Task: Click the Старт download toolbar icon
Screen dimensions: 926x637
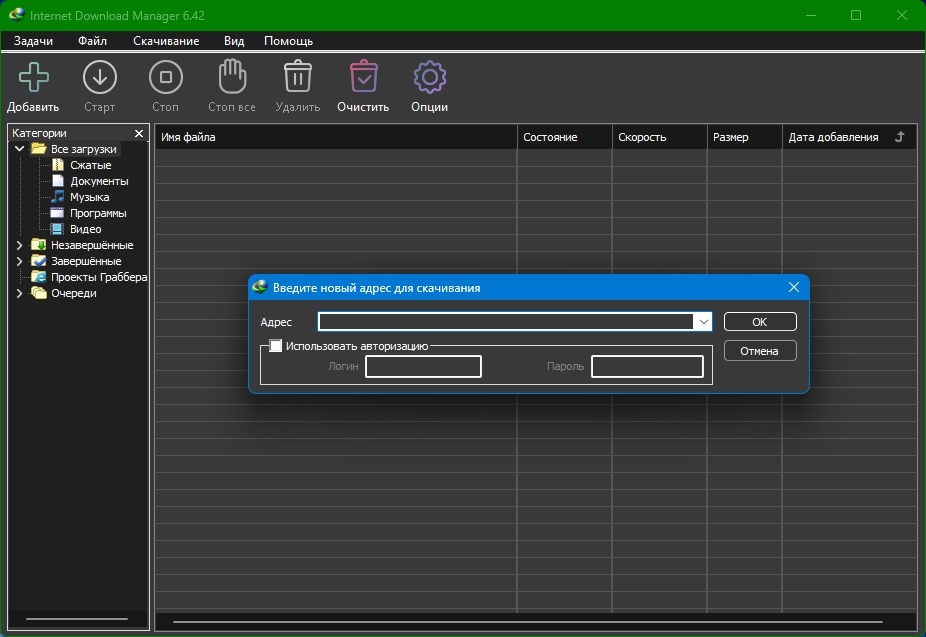Action: [100, 77]
